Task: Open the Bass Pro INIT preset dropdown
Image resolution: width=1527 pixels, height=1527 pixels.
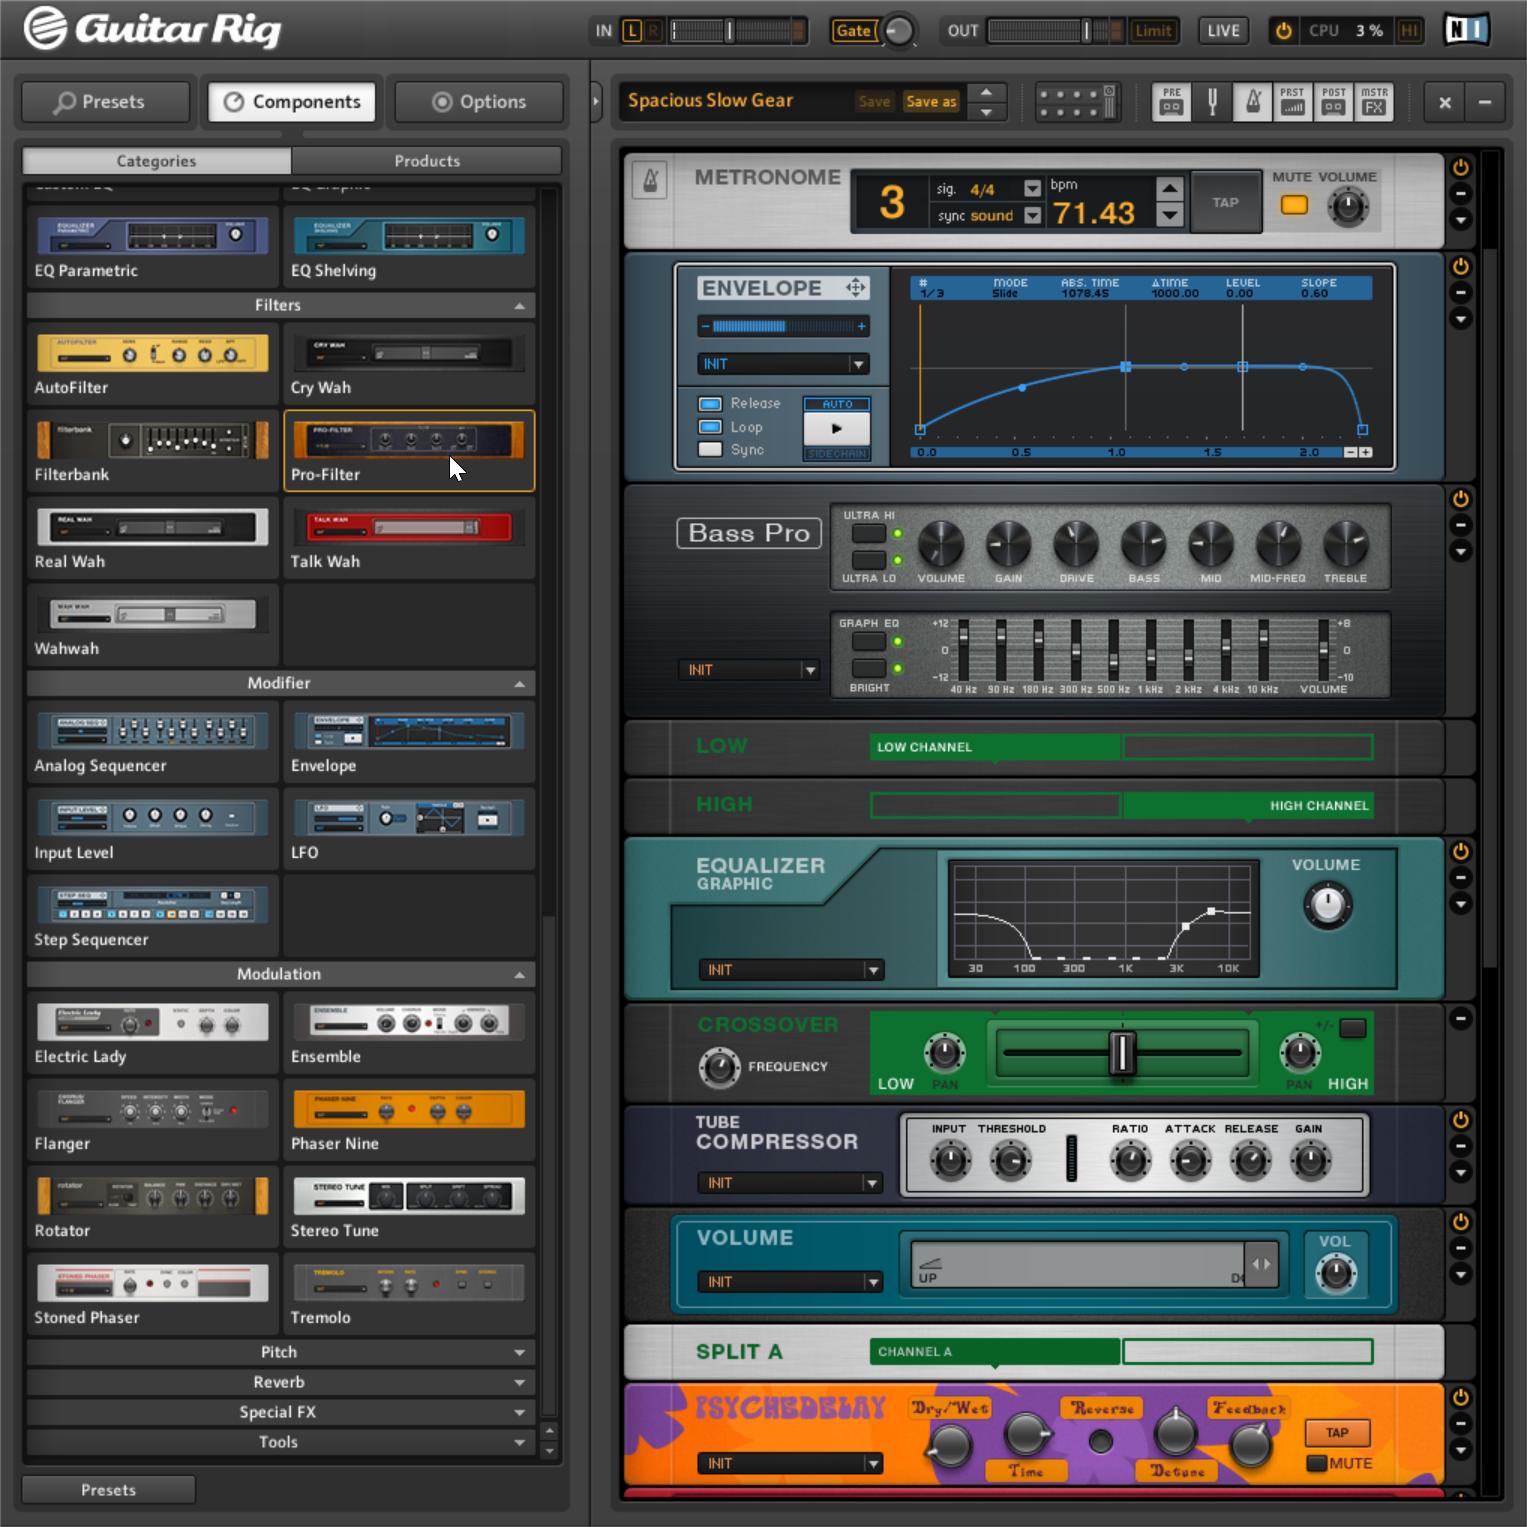Action: (749, 670)
